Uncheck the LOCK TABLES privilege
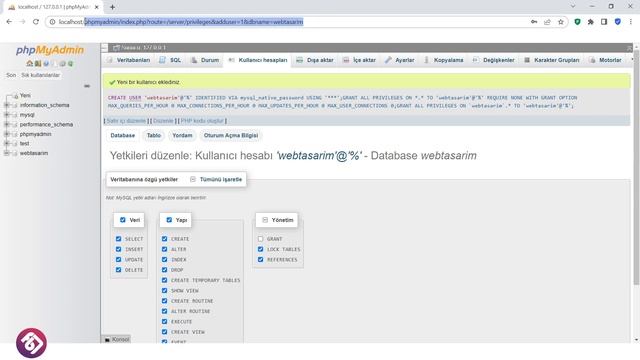Viewport: 640px width, 360px height. tap(260, 249)
